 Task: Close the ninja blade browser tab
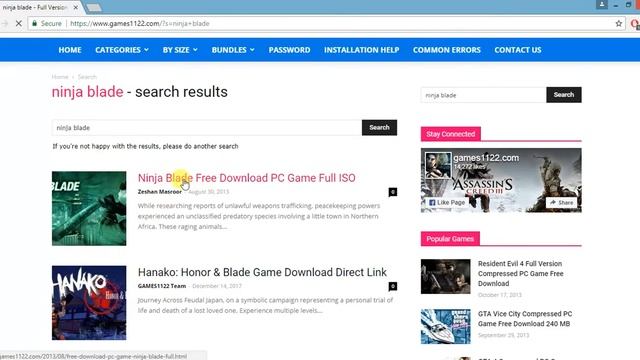(76, 7)
